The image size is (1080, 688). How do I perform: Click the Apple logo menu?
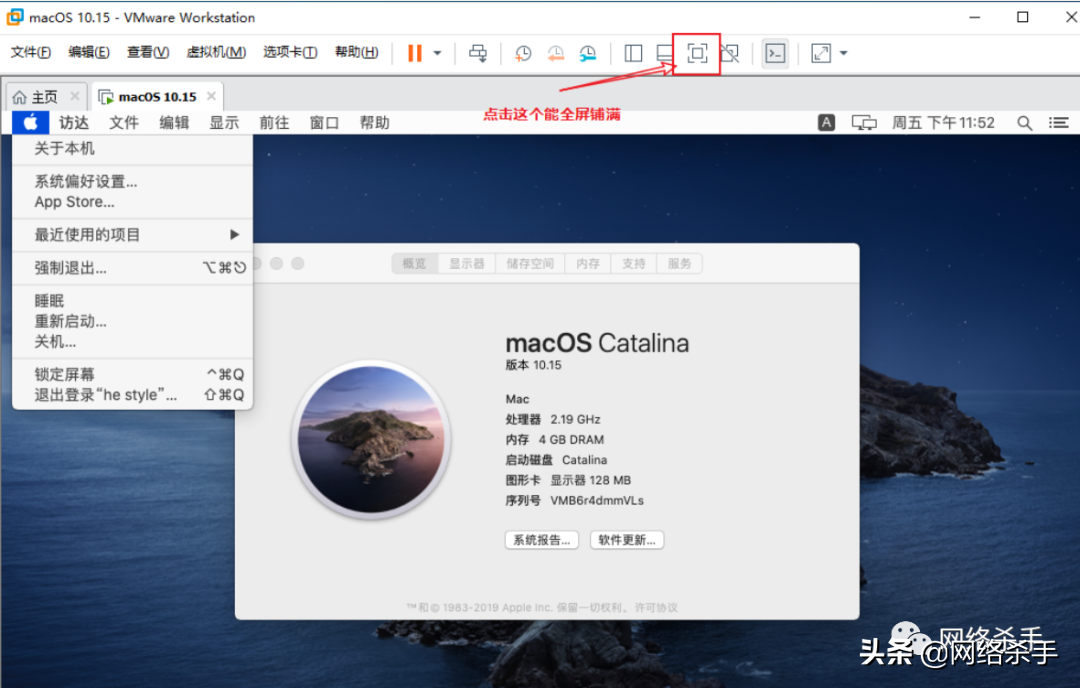(30, 123)
